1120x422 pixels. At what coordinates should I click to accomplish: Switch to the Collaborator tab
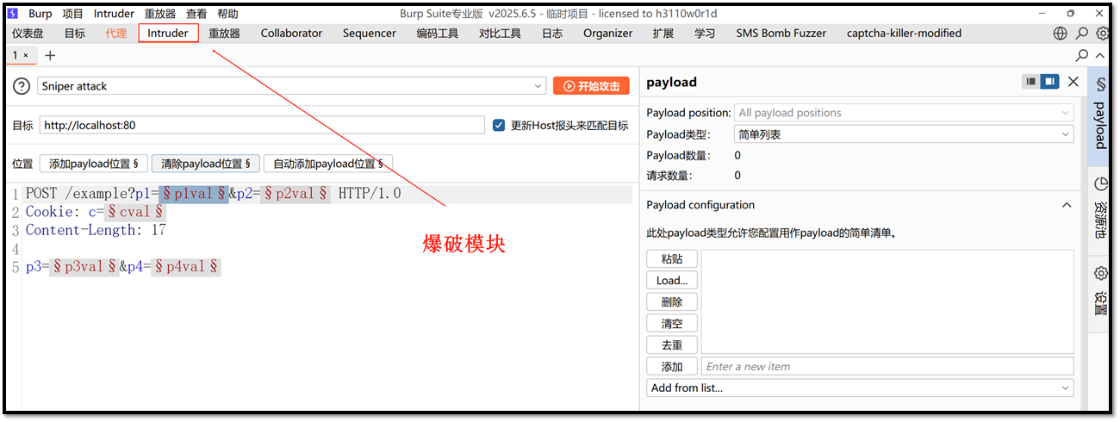coord(291,34)
